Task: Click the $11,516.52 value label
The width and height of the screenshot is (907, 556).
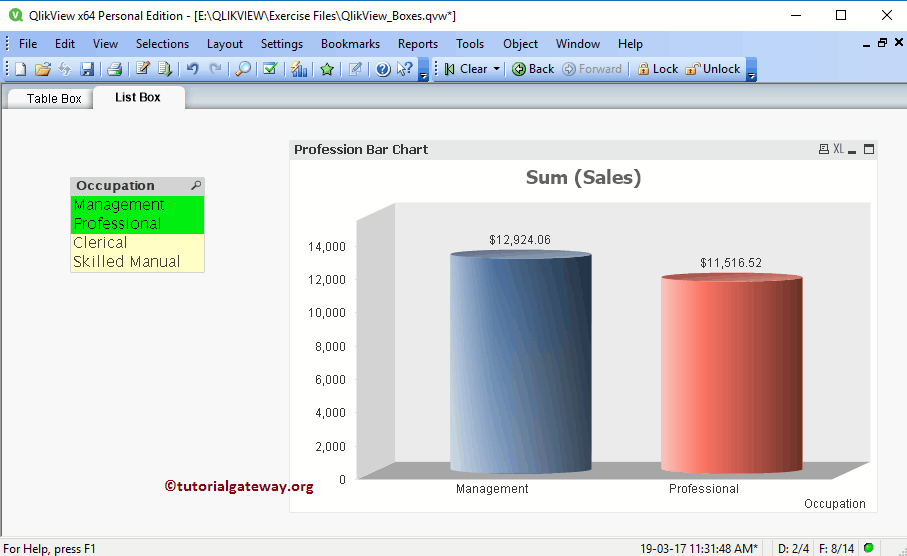Action: (x=731, y=263)
